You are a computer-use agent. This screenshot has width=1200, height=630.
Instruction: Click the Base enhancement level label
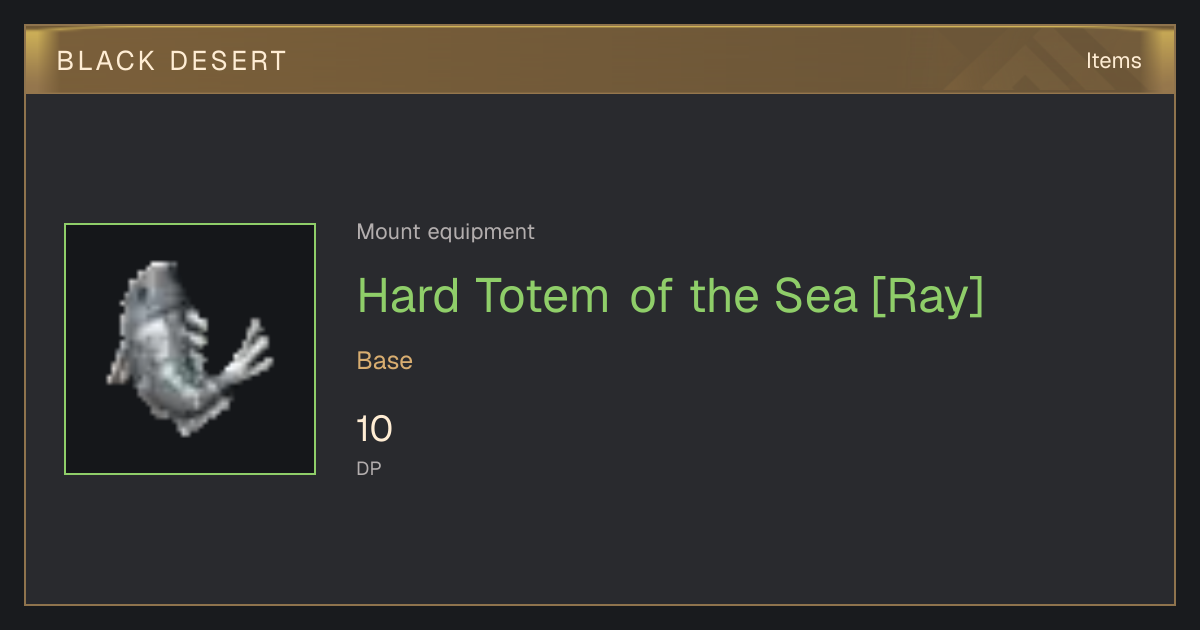tap(385, 361)
